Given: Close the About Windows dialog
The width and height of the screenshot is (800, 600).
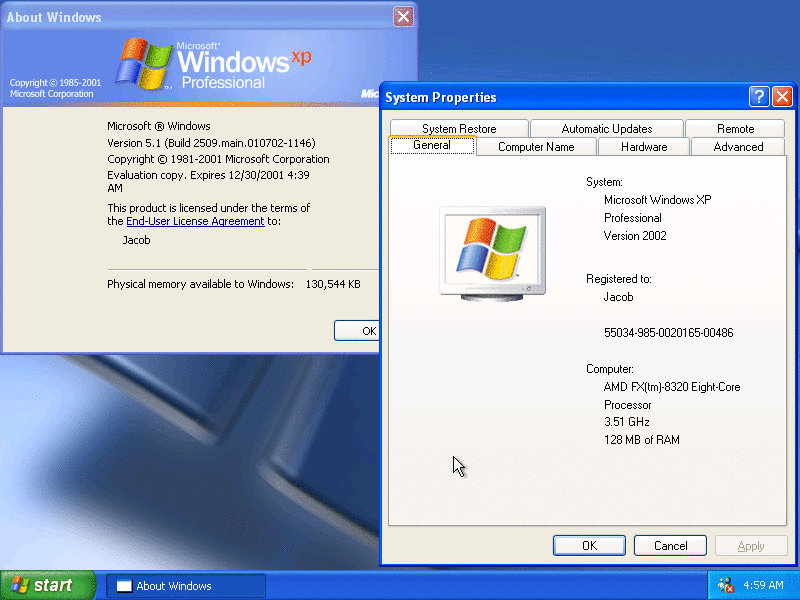Looking at the screenshot, I should click(x=403, y=17).
